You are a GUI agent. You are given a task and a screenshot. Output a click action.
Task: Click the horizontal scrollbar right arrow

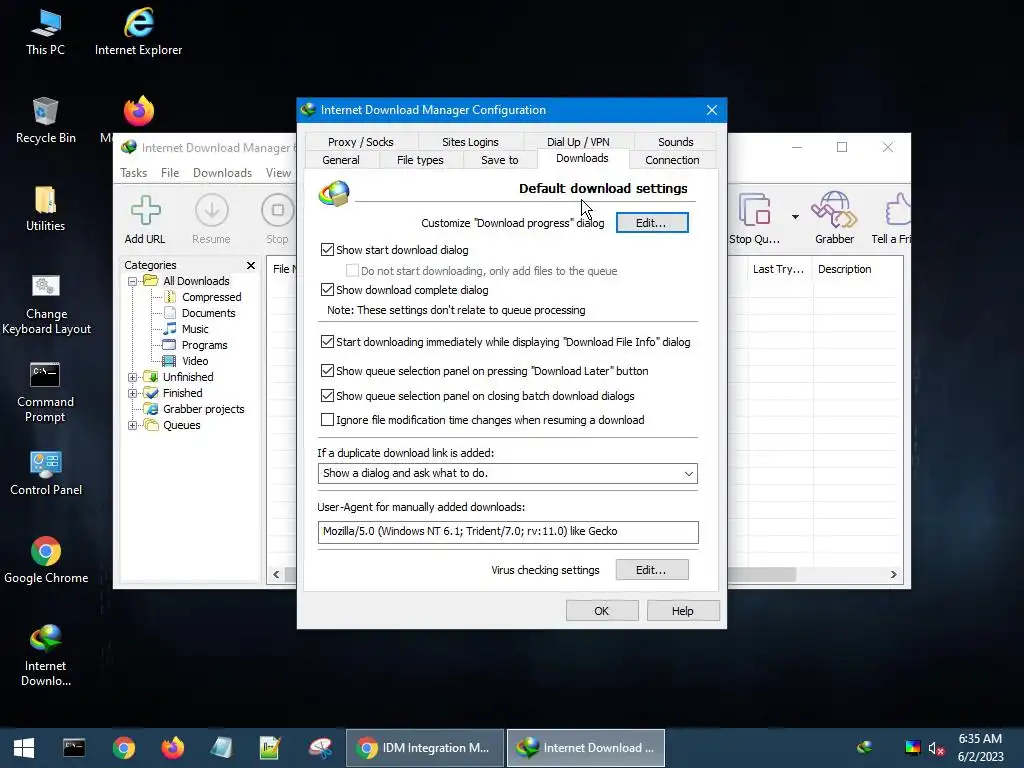893,575
